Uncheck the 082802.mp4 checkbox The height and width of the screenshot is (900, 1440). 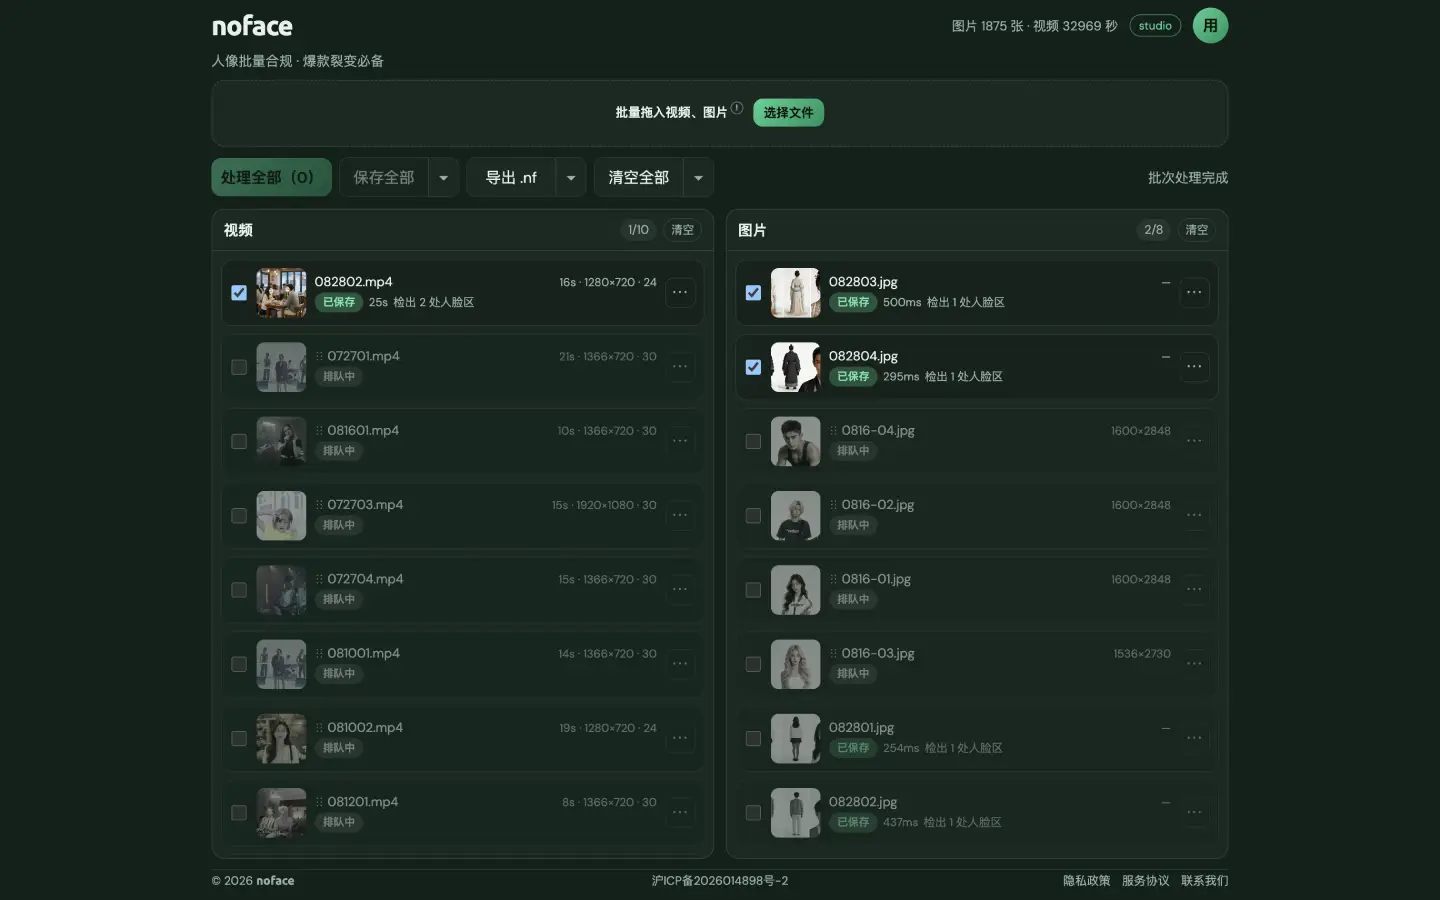tap(239, 293)
